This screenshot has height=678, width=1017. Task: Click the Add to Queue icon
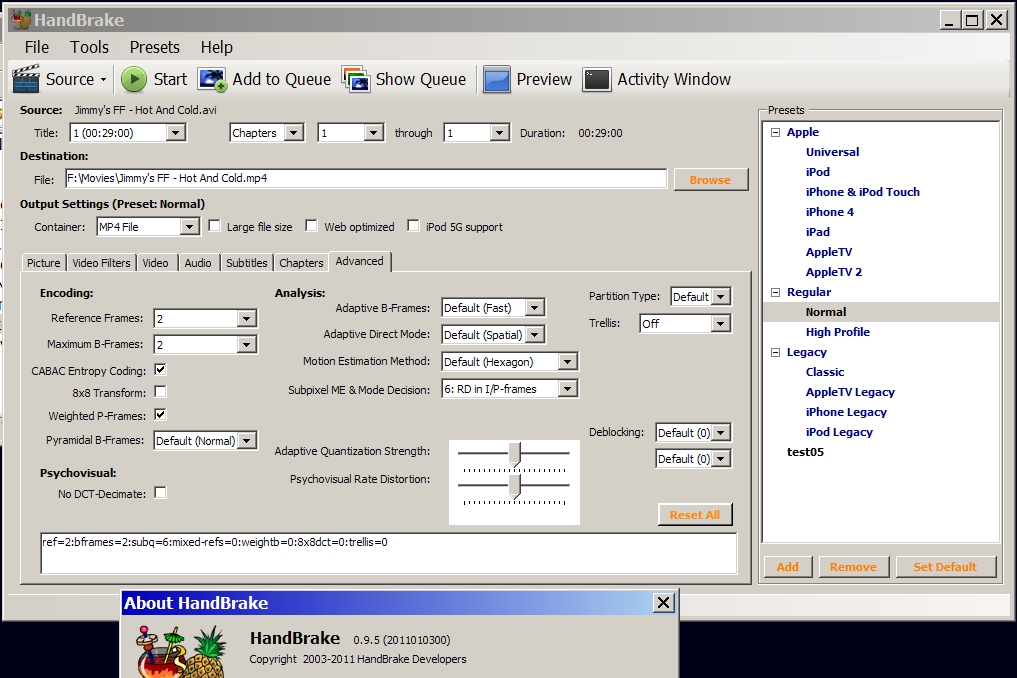point(213,79)
